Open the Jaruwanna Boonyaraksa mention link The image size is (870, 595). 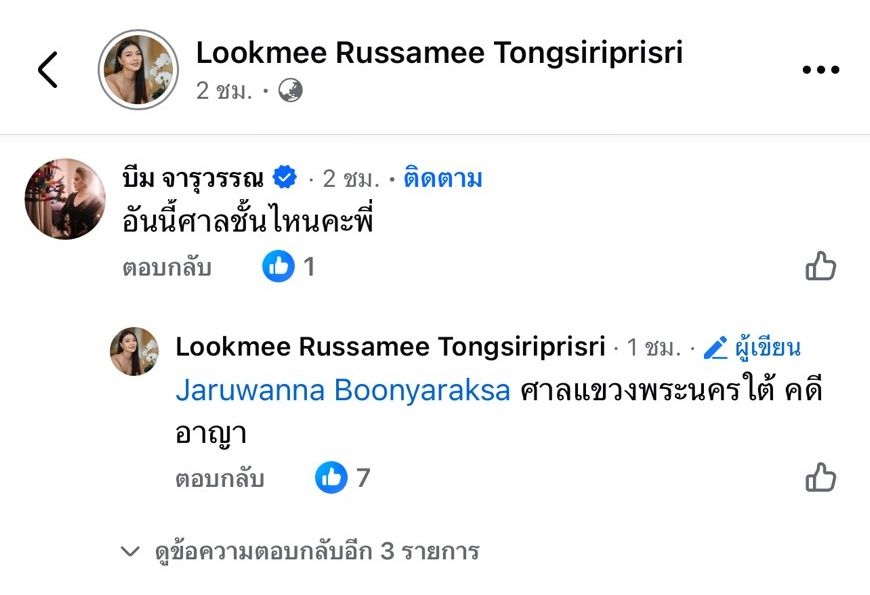pos(343,390)
